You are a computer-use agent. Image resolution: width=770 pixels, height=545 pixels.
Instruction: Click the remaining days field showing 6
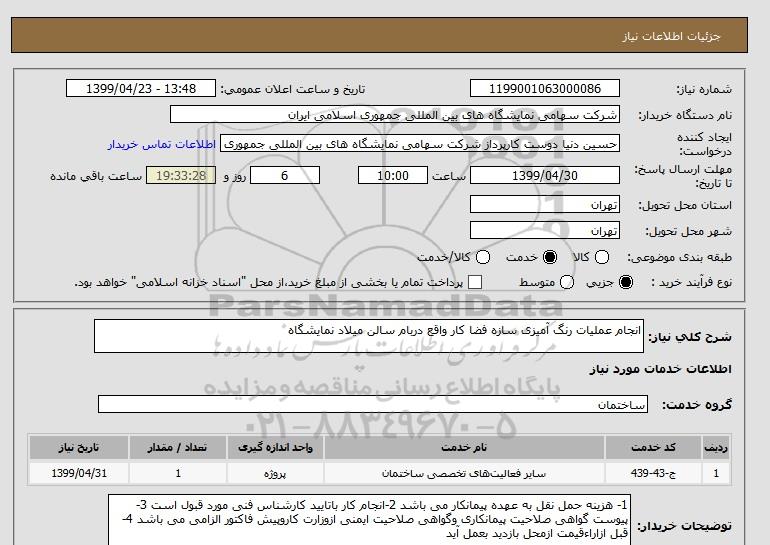[x=285, y=175]
